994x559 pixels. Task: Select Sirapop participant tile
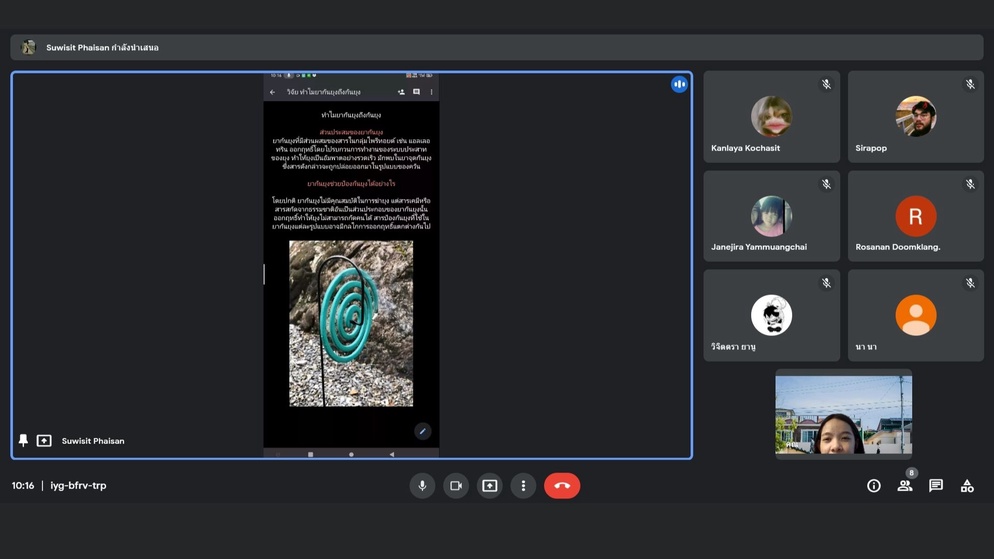pos(915,117)
